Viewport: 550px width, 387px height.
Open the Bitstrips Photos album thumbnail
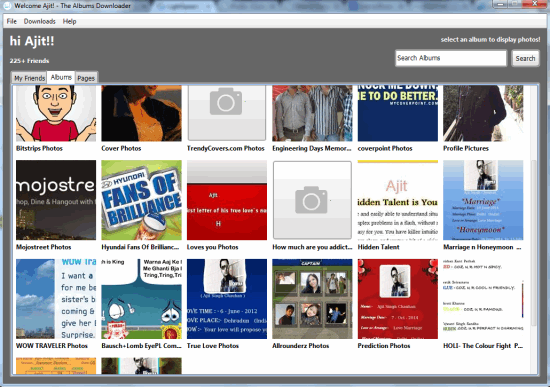click(x=56, y=113)
